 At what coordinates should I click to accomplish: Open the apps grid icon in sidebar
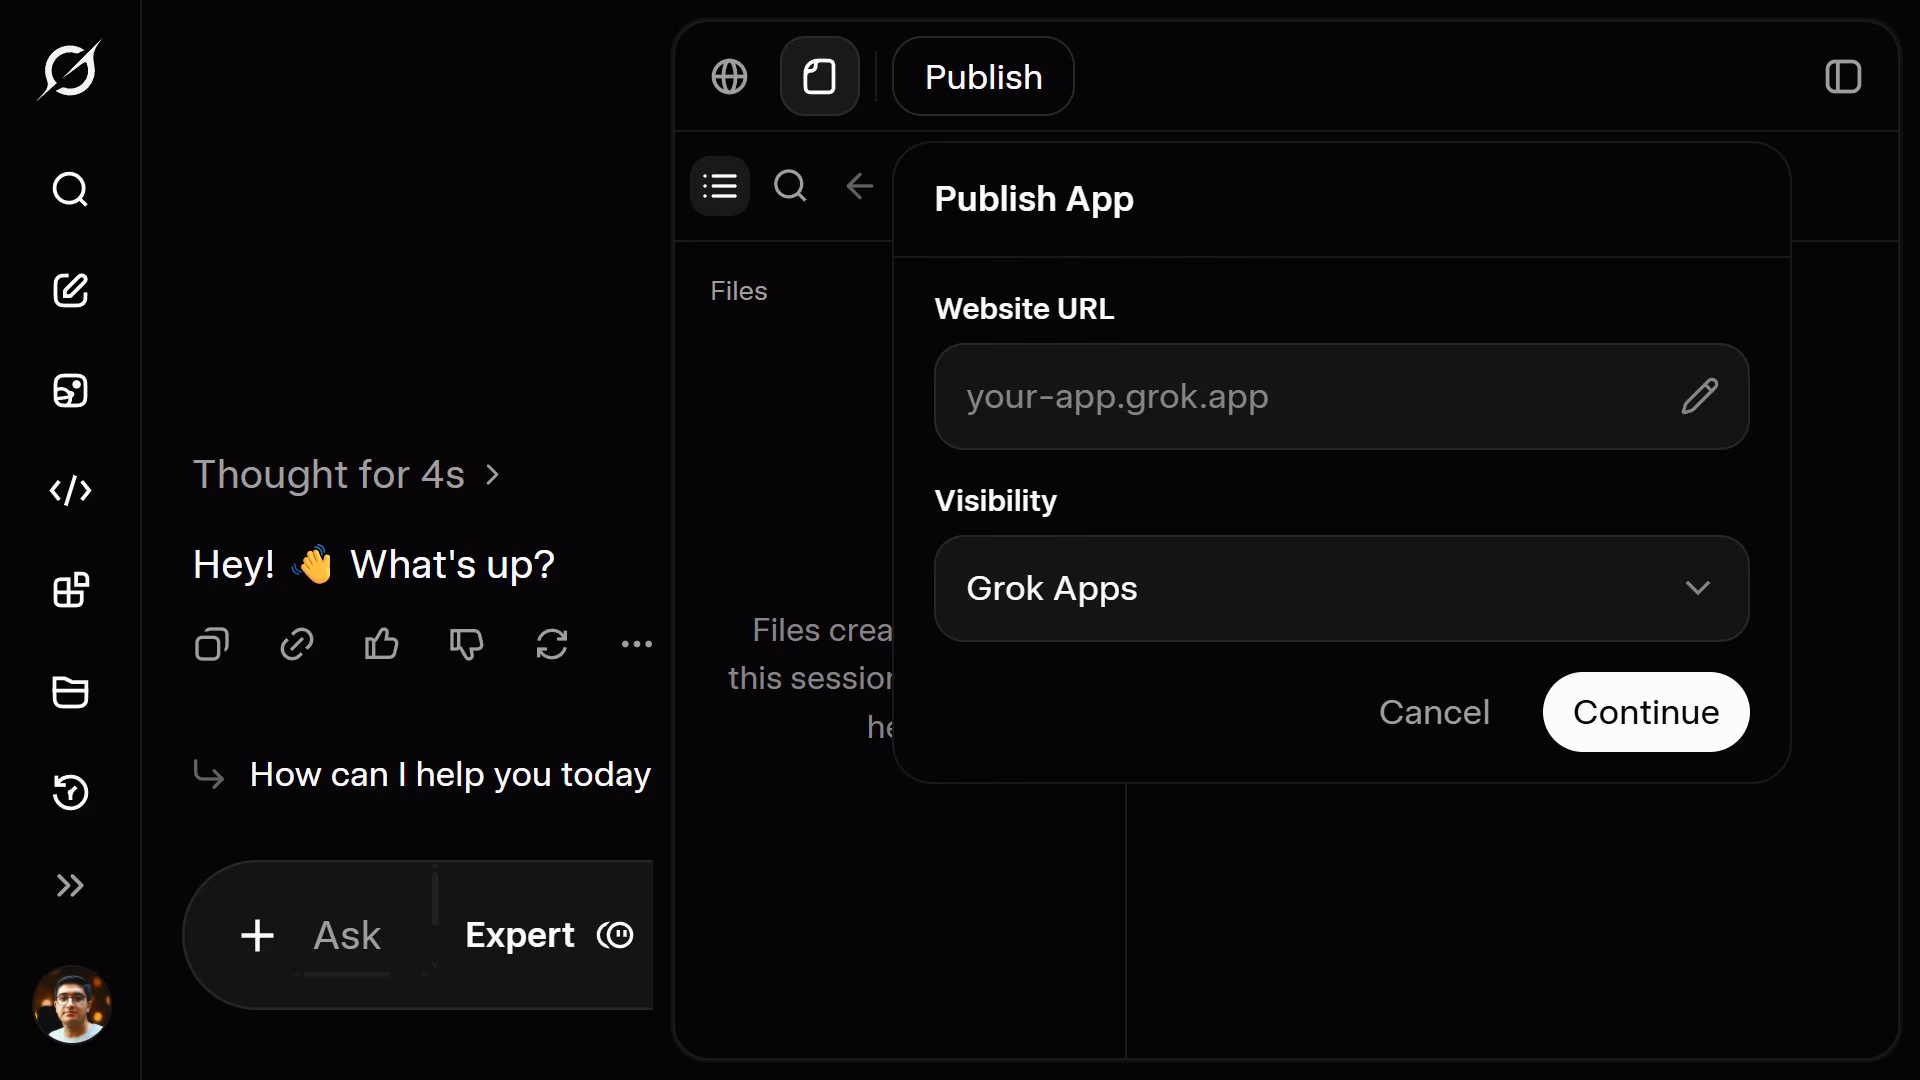click(x=70, y=590)
